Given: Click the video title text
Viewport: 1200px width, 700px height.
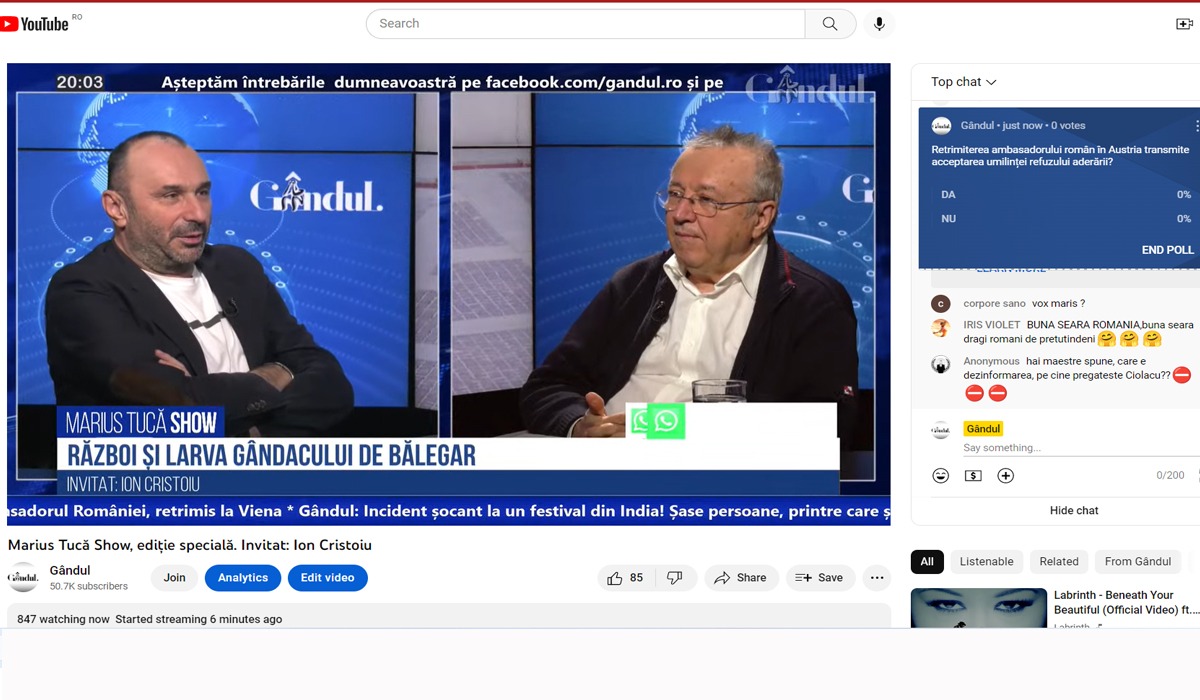Looking at the screenshot, I should pos(190,546).
